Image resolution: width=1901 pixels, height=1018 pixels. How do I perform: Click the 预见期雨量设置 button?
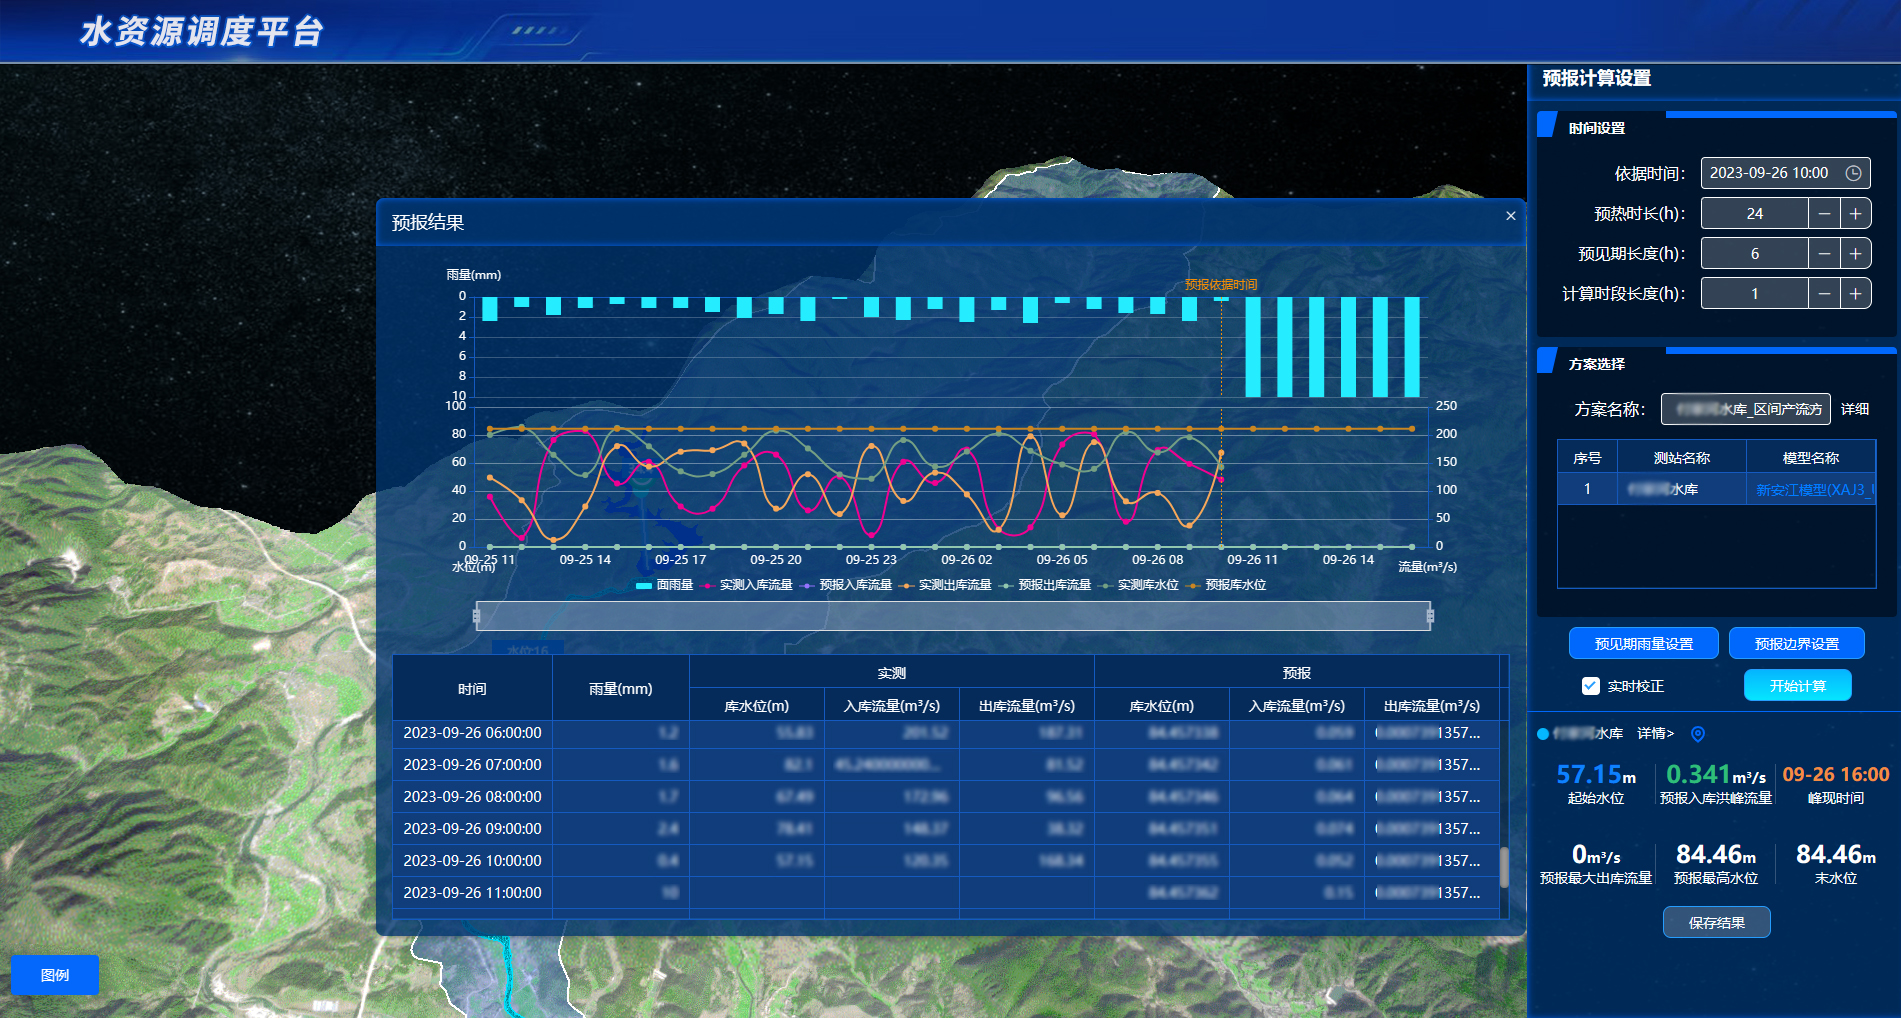click(x=1644, y=644)
